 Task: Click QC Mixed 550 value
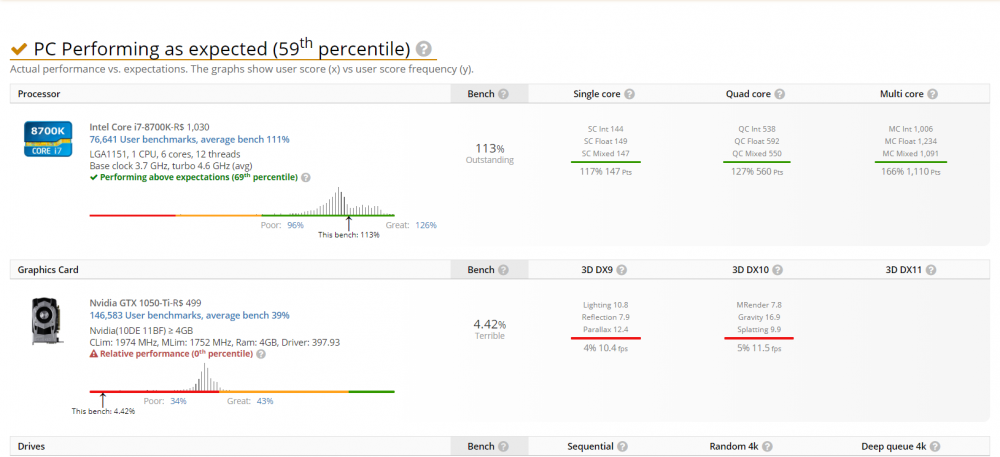(x=756, y=154)
